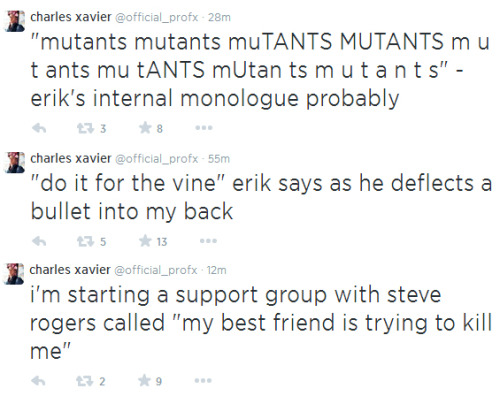Open more options on the 'vine' tweet
Image resolution: width=500 pixels, height=396 pixels.
[208, 241]
